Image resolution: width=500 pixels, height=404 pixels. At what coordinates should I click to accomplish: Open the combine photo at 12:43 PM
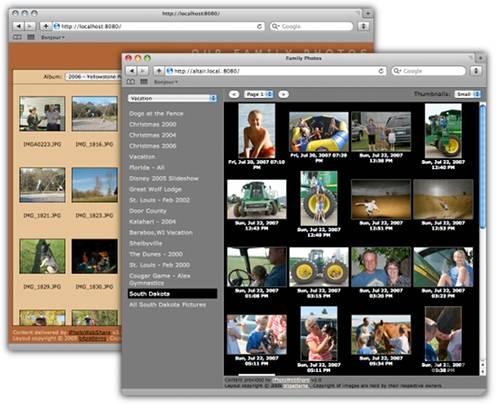257,199
